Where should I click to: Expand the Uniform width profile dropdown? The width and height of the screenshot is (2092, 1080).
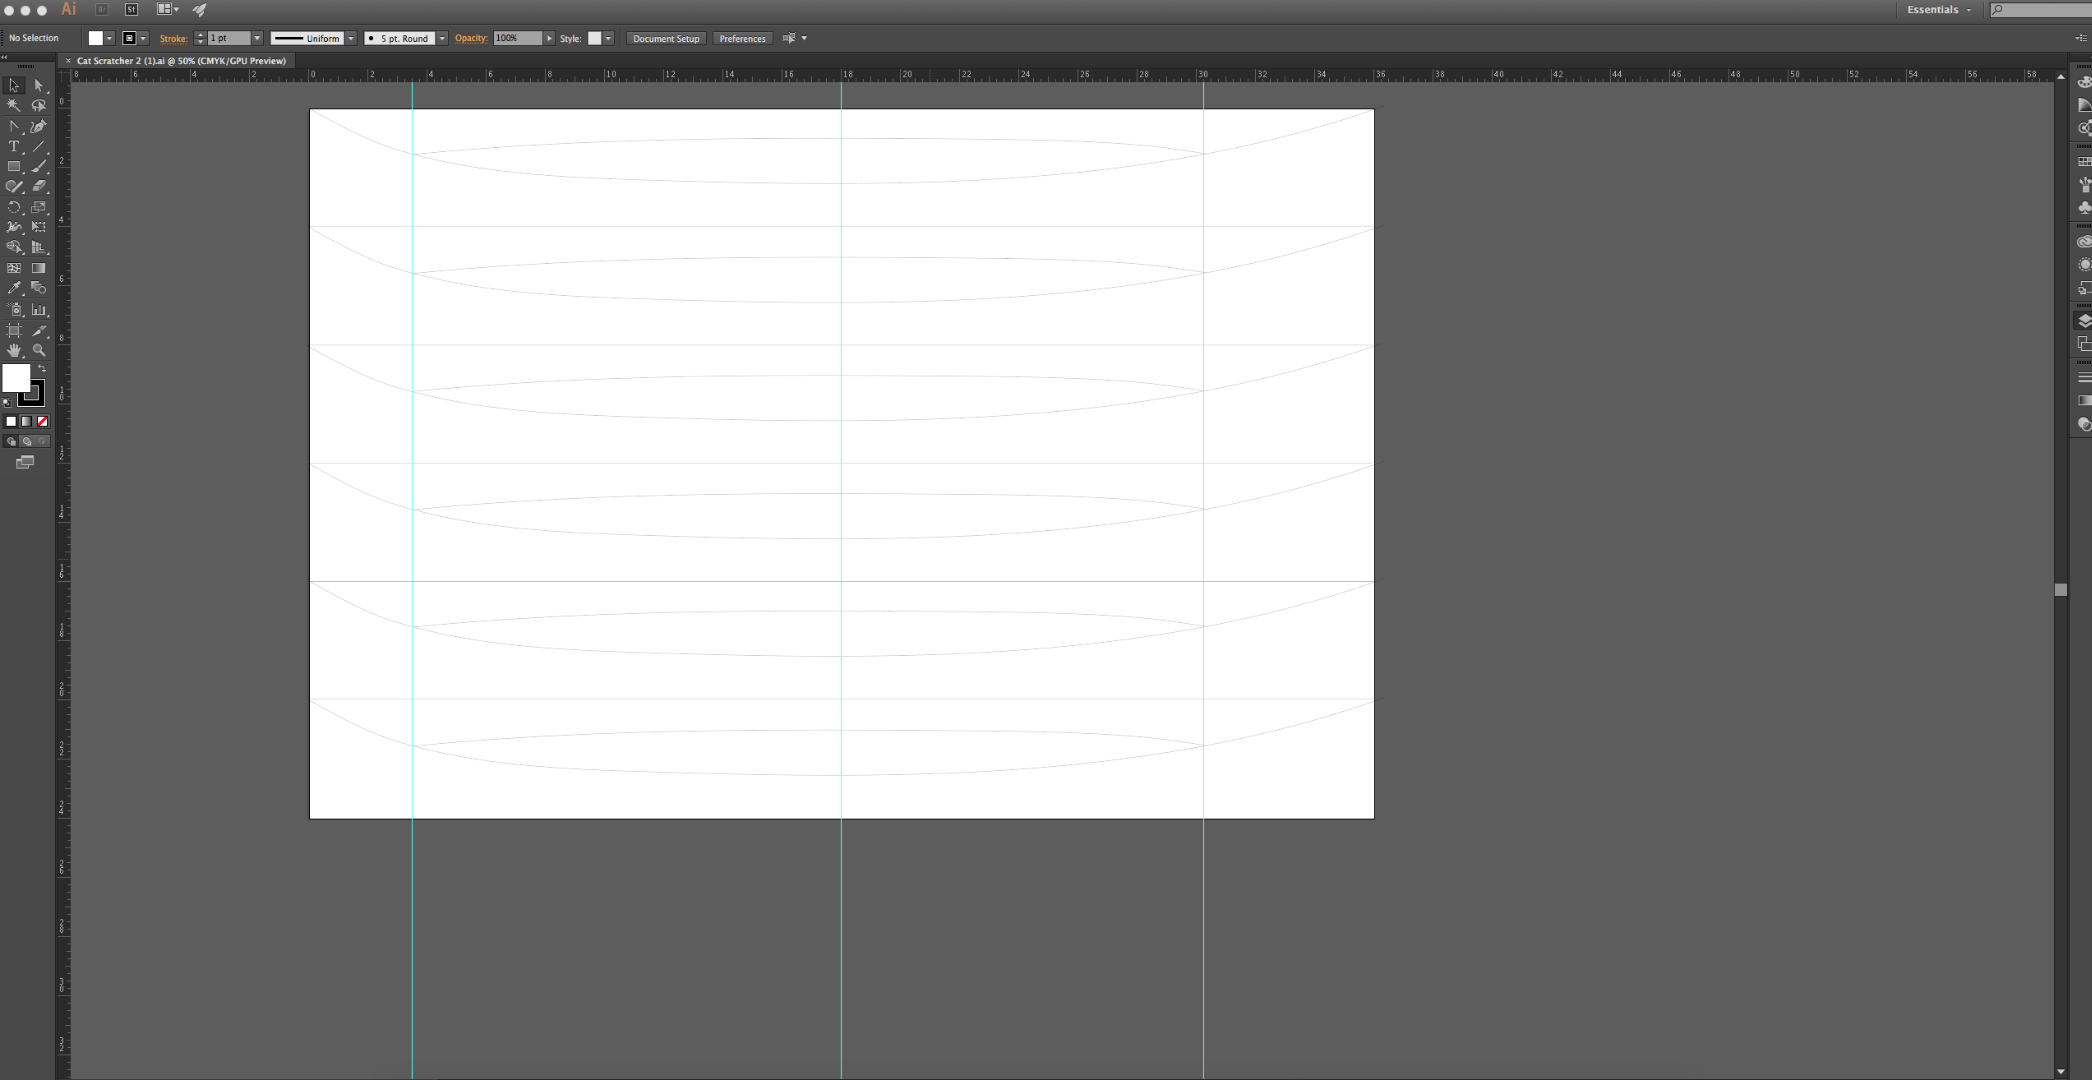coord(351,38)
